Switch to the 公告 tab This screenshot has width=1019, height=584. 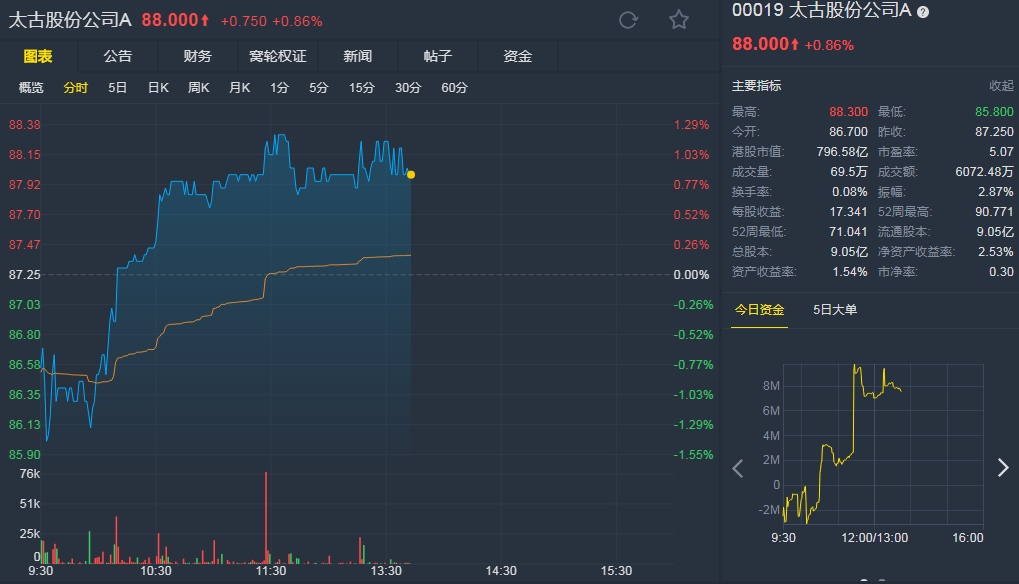[x=118, y=56]
